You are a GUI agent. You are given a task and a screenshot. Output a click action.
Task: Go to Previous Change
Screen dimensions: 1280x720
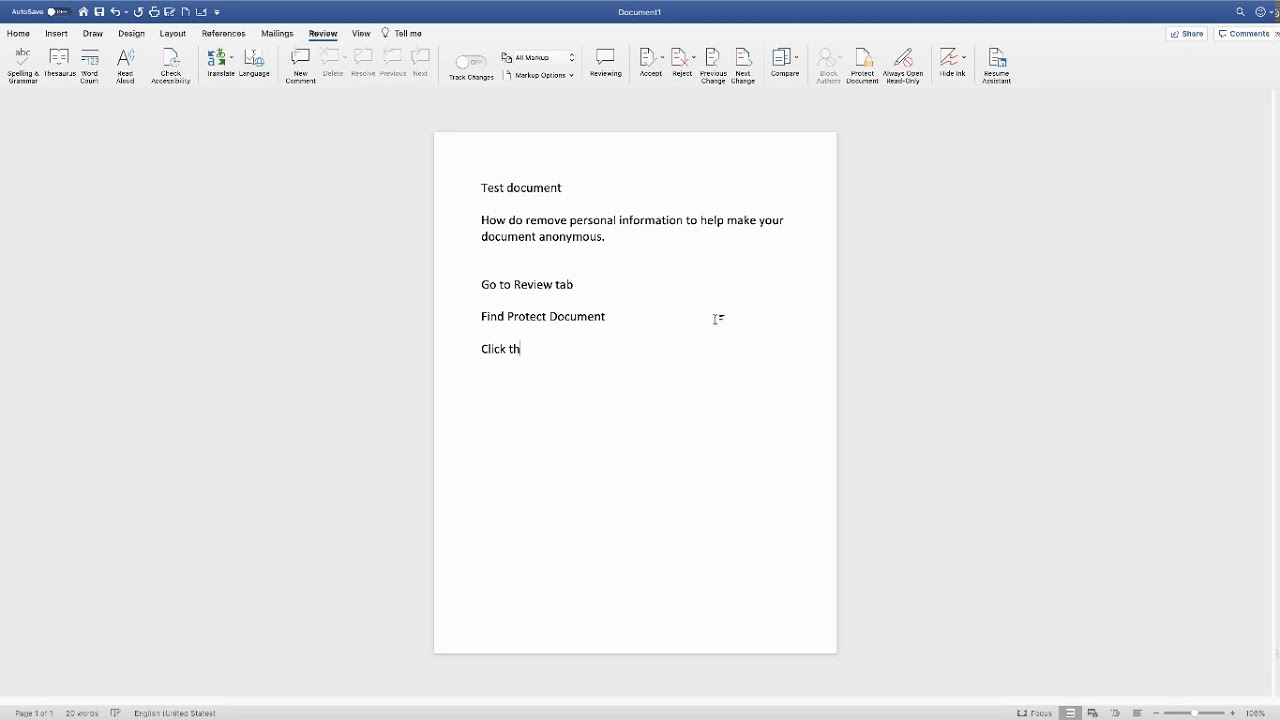pos(713,65)
